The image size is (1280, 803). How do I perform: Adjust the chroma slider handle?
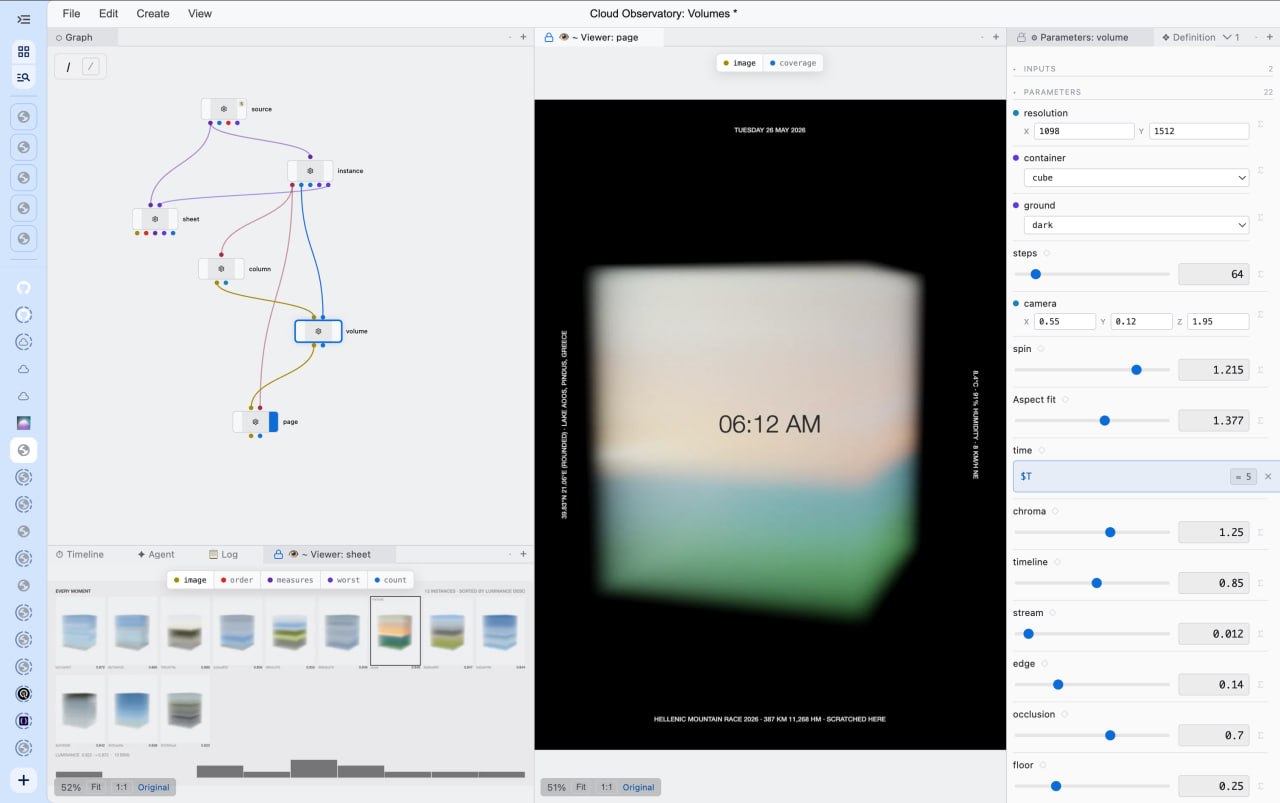pyautogui.click(x=1110, y=532)
